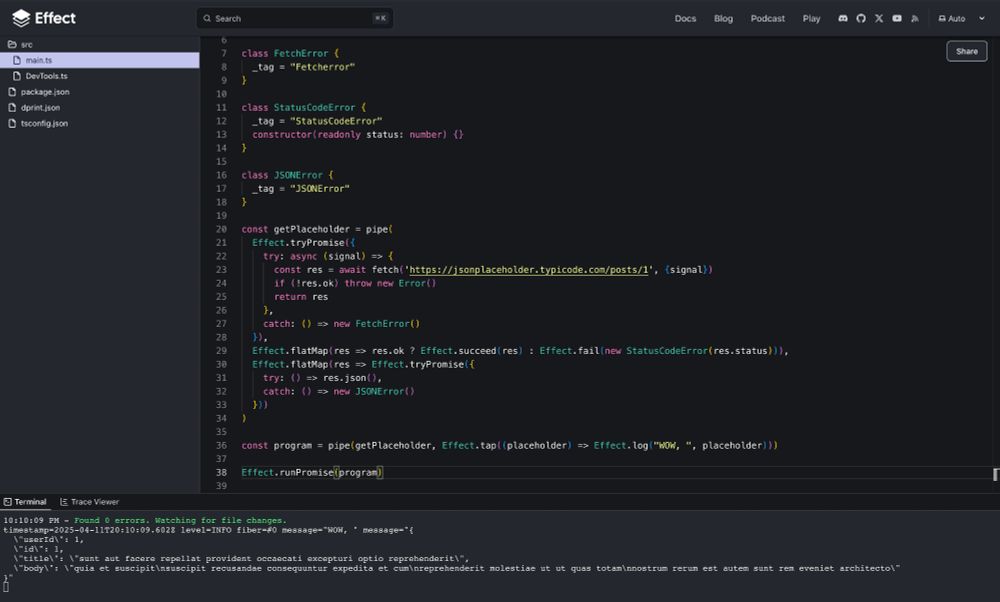
Task: Click the editor's vertical scrollbar thumb
Action: pos(996,474)
